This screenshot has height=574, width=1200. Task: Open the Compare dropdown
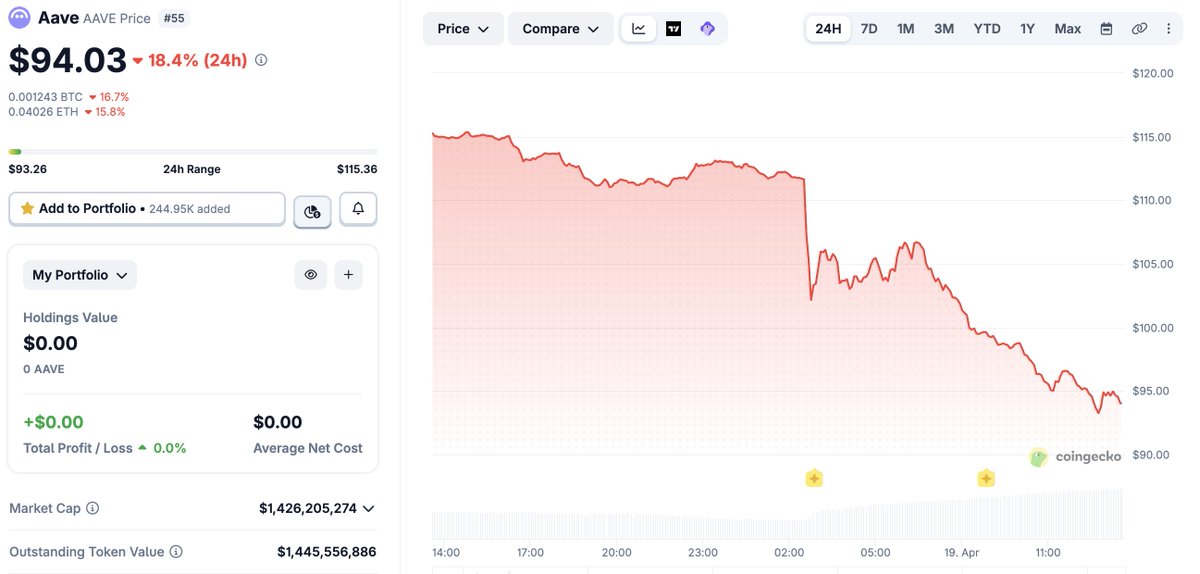click(x=560, y=29)
